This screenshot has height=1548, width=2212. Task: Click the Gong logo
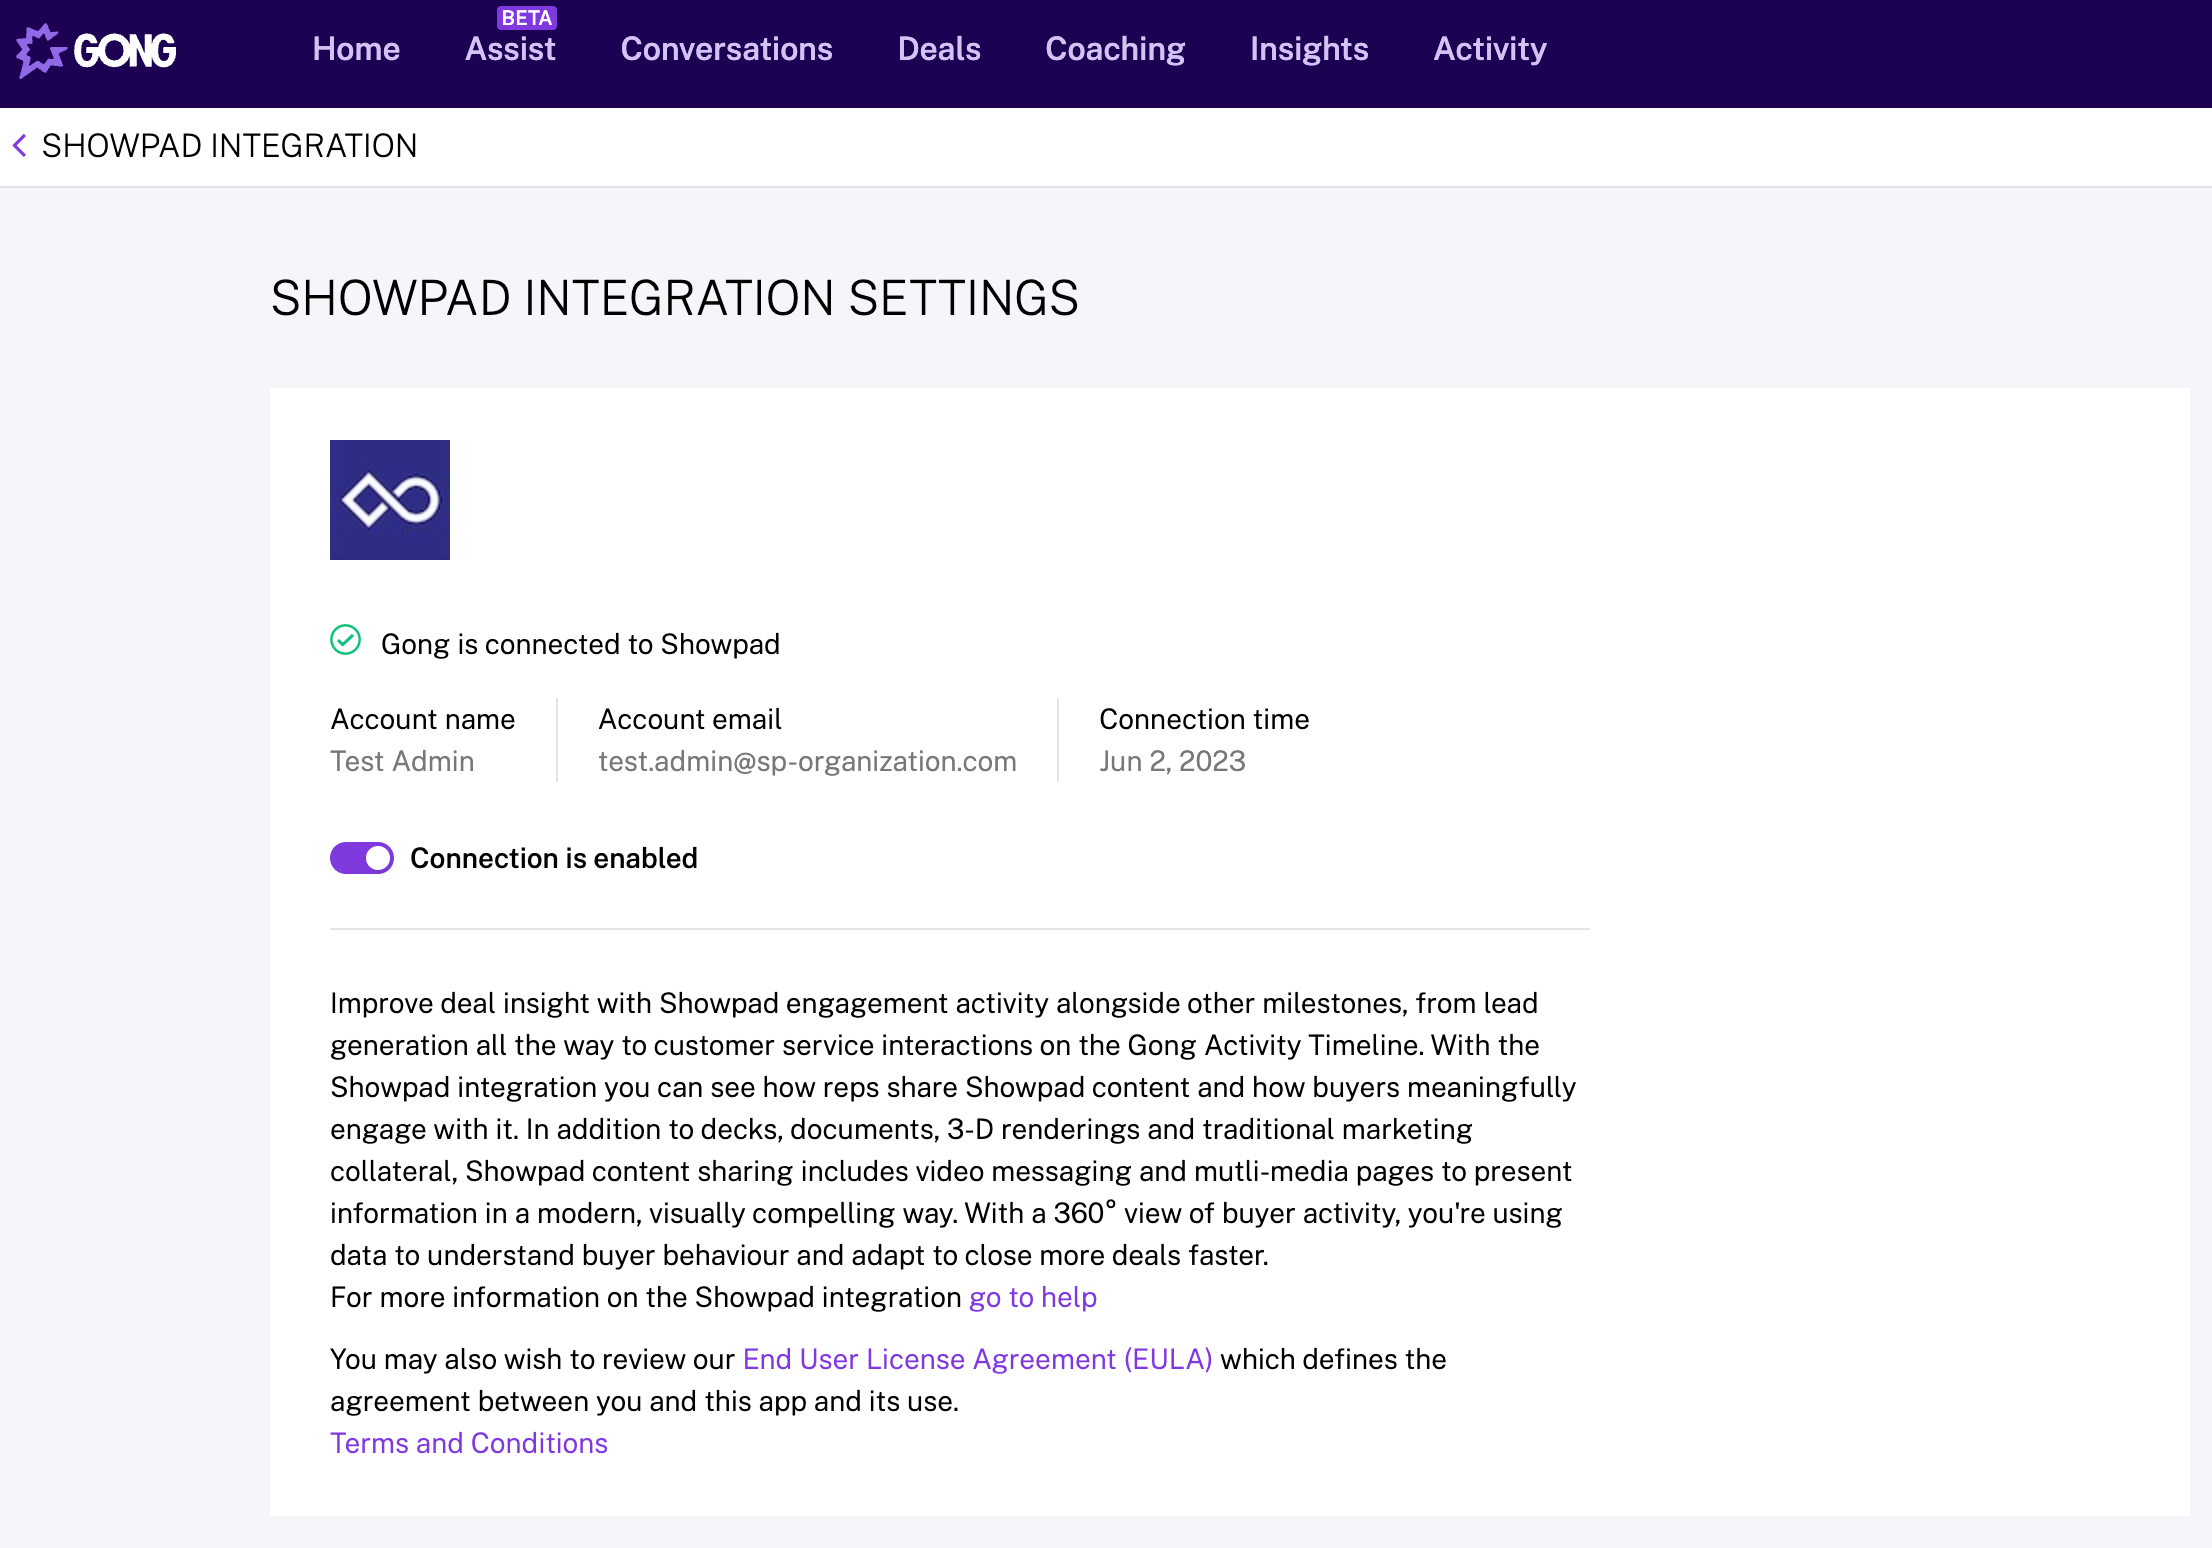pos(96,50)
